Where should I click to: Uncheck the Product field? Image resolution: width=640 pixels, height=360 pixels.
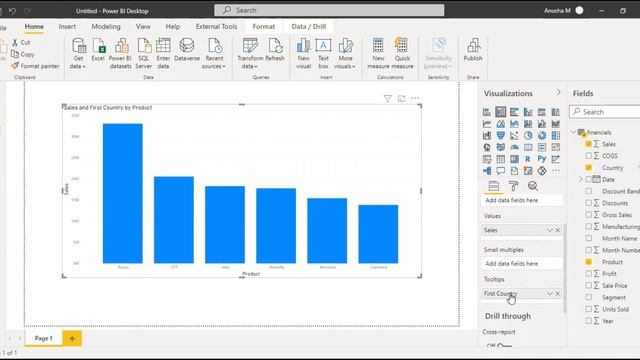coord(589,262)
